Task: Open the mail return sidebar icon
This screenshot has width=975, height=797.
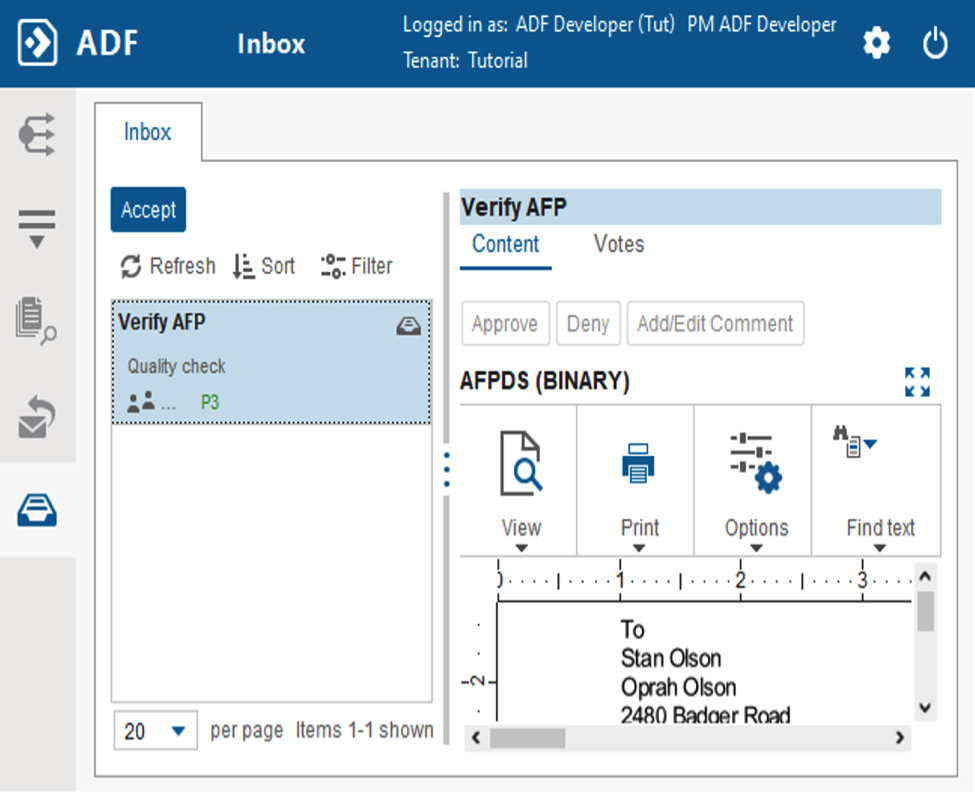Action: [x=37, y=417]
